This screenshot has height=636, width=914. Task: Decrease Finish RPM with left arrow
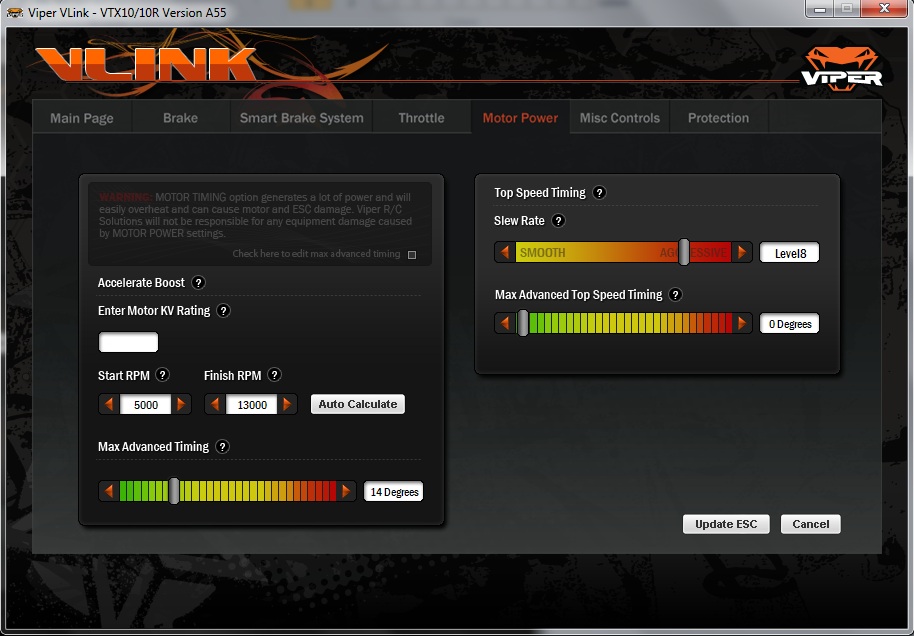click(x=215, y=404)
